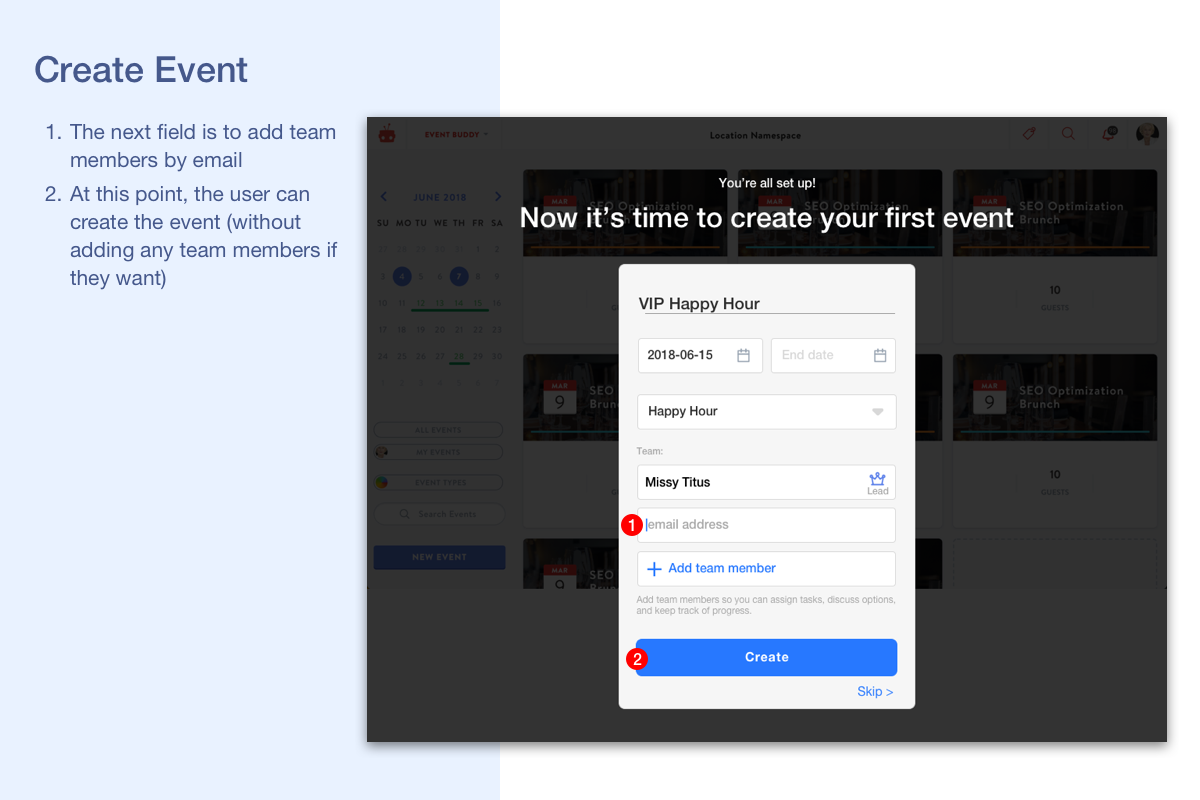Click the NEW EVENT button
The width and height of the screenshot is (1200, 800).
coord(439,557)
